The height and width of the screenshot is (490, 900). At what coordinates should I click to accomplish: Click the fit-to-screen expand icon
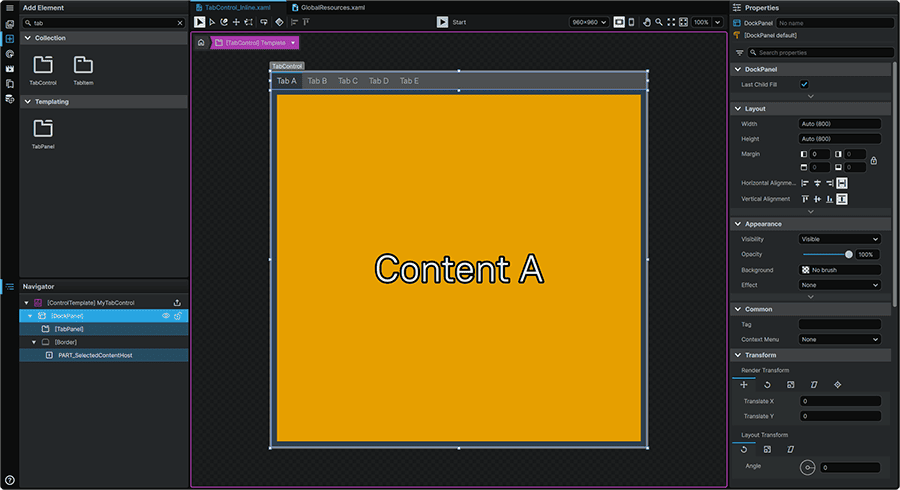pyautogui.click(x=671, y=22)
